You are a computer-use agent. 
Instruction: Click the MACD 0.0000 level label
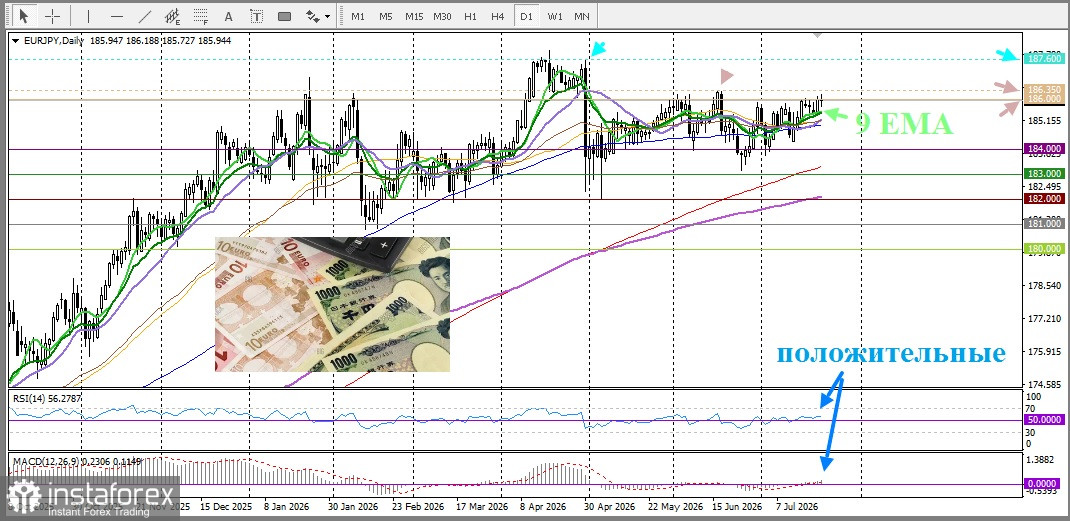coord(1044,483)
